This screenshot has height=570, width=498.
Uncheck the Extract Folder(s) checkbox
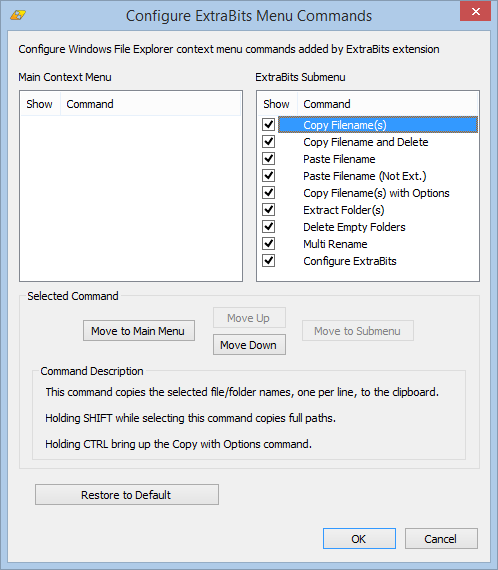pos(268,210)
